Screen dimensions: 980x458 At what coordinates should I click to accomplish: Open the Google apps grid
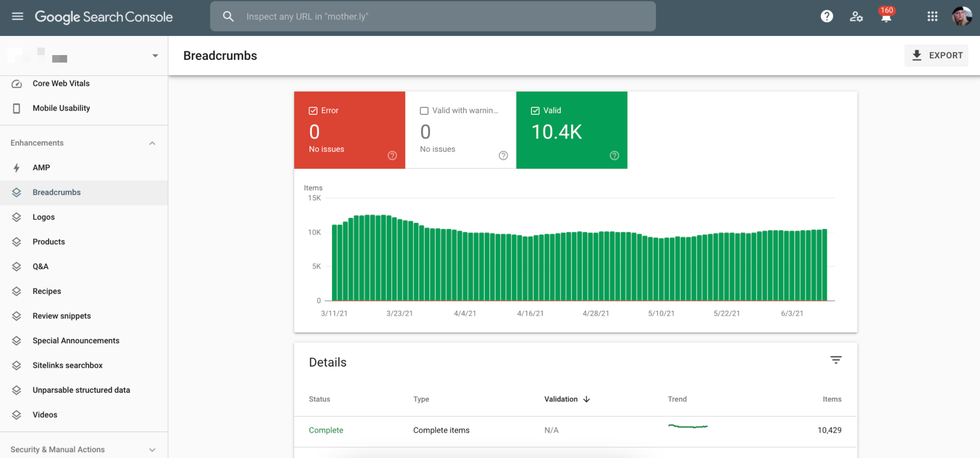point(932,17)
